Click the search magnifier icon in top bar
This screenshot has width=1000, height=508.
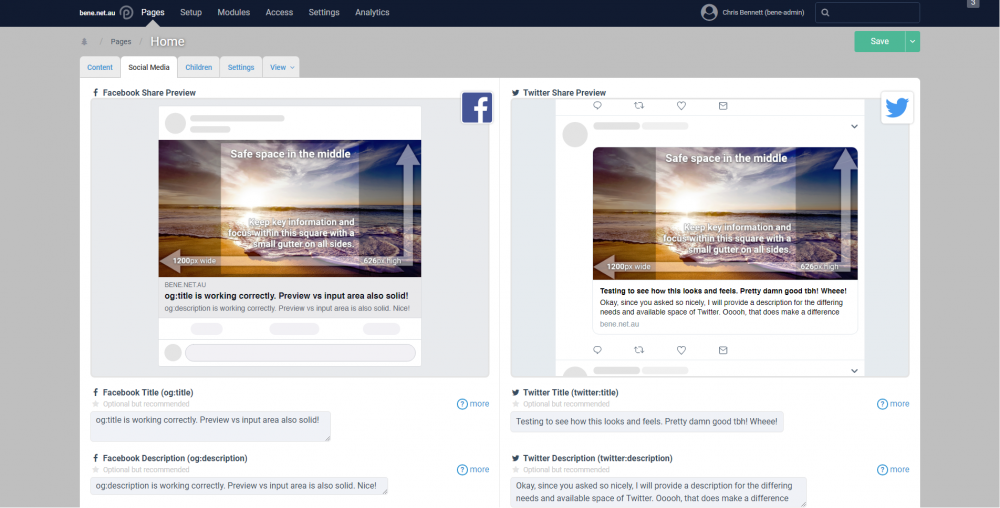pyautogui.click(x=826, y=13)
